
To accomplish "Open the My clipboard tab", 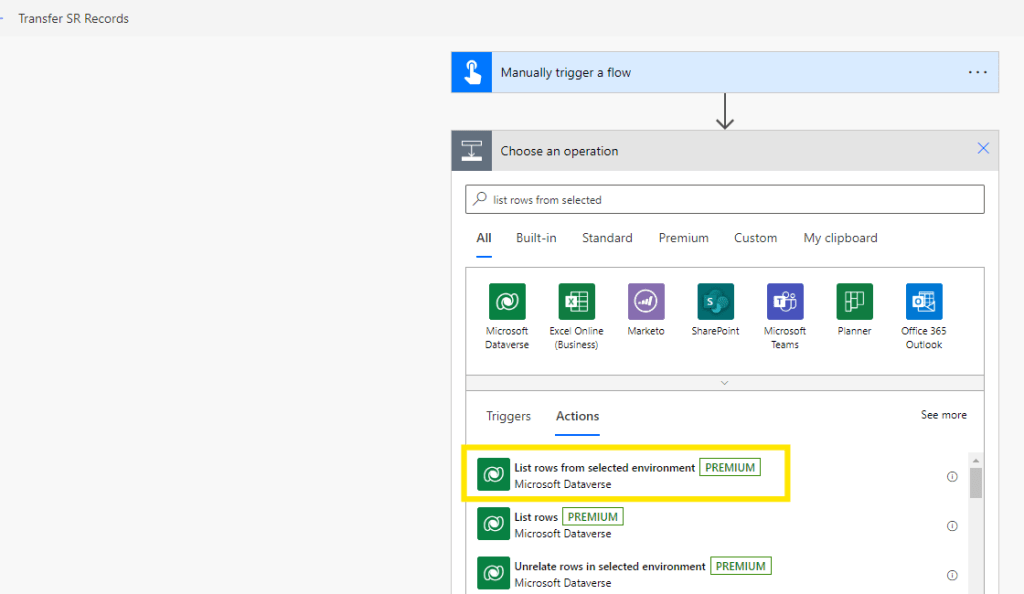I will coord(840,238).
